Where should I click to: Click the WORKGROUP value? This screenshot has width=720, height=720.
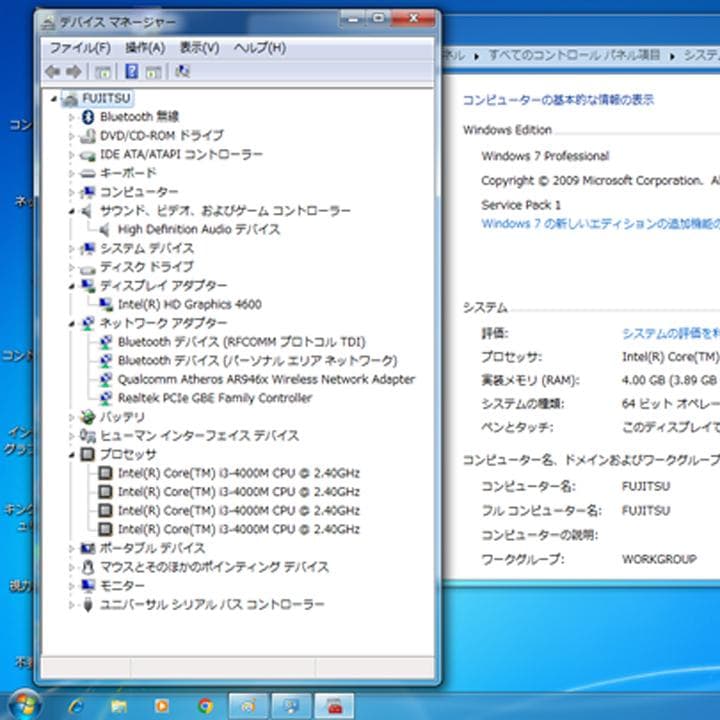[659, 559]
